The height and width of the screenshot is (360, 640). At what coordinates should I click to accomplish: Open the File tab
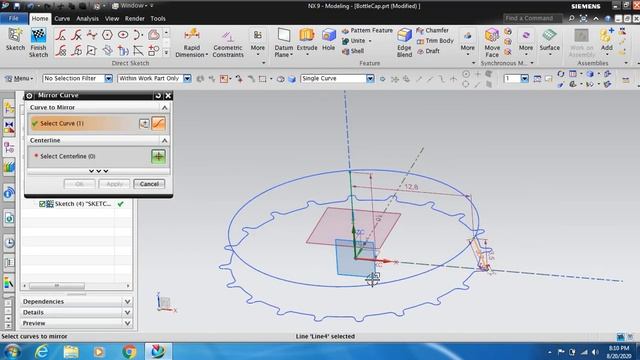[13, 18]
